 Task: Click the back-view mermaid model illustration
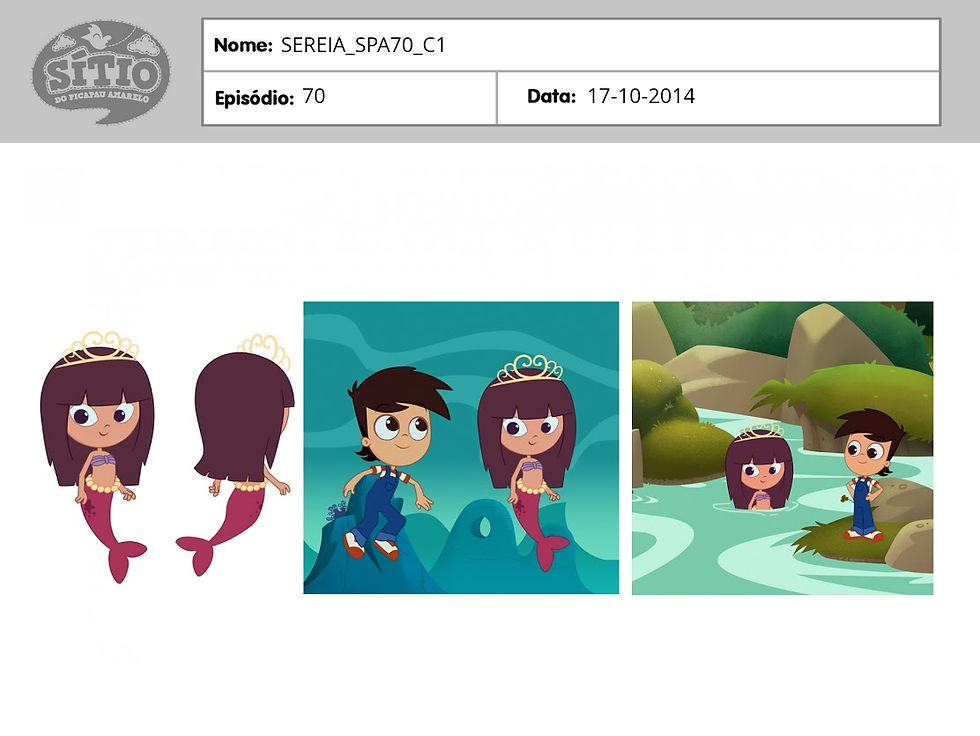coord(236,455)
